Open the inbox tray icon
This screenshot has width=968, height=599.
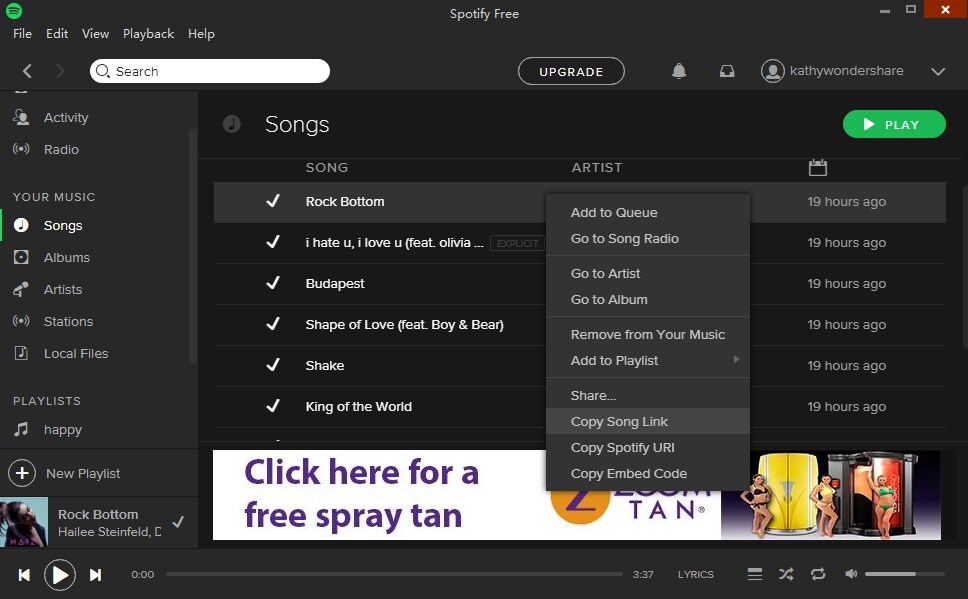727,71
